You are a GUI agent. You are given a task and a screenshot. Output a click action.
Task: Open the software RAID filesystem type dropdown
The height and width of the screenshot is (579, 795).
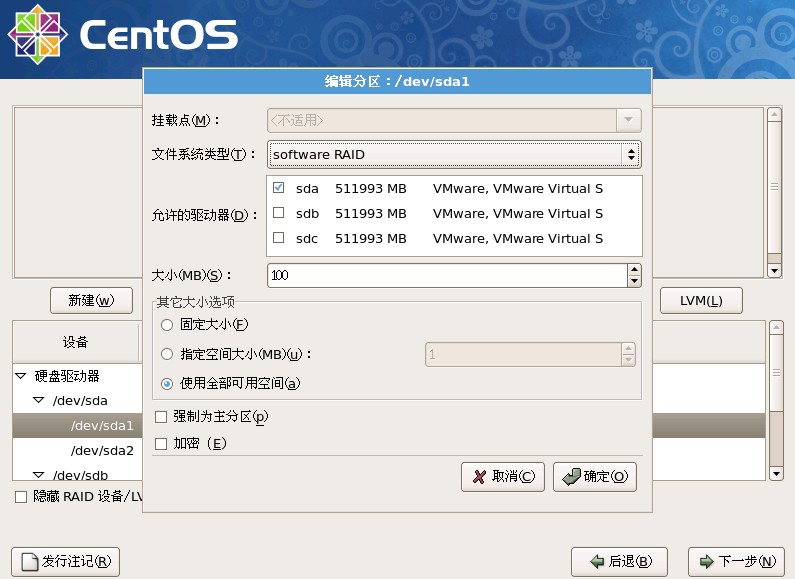454,155
